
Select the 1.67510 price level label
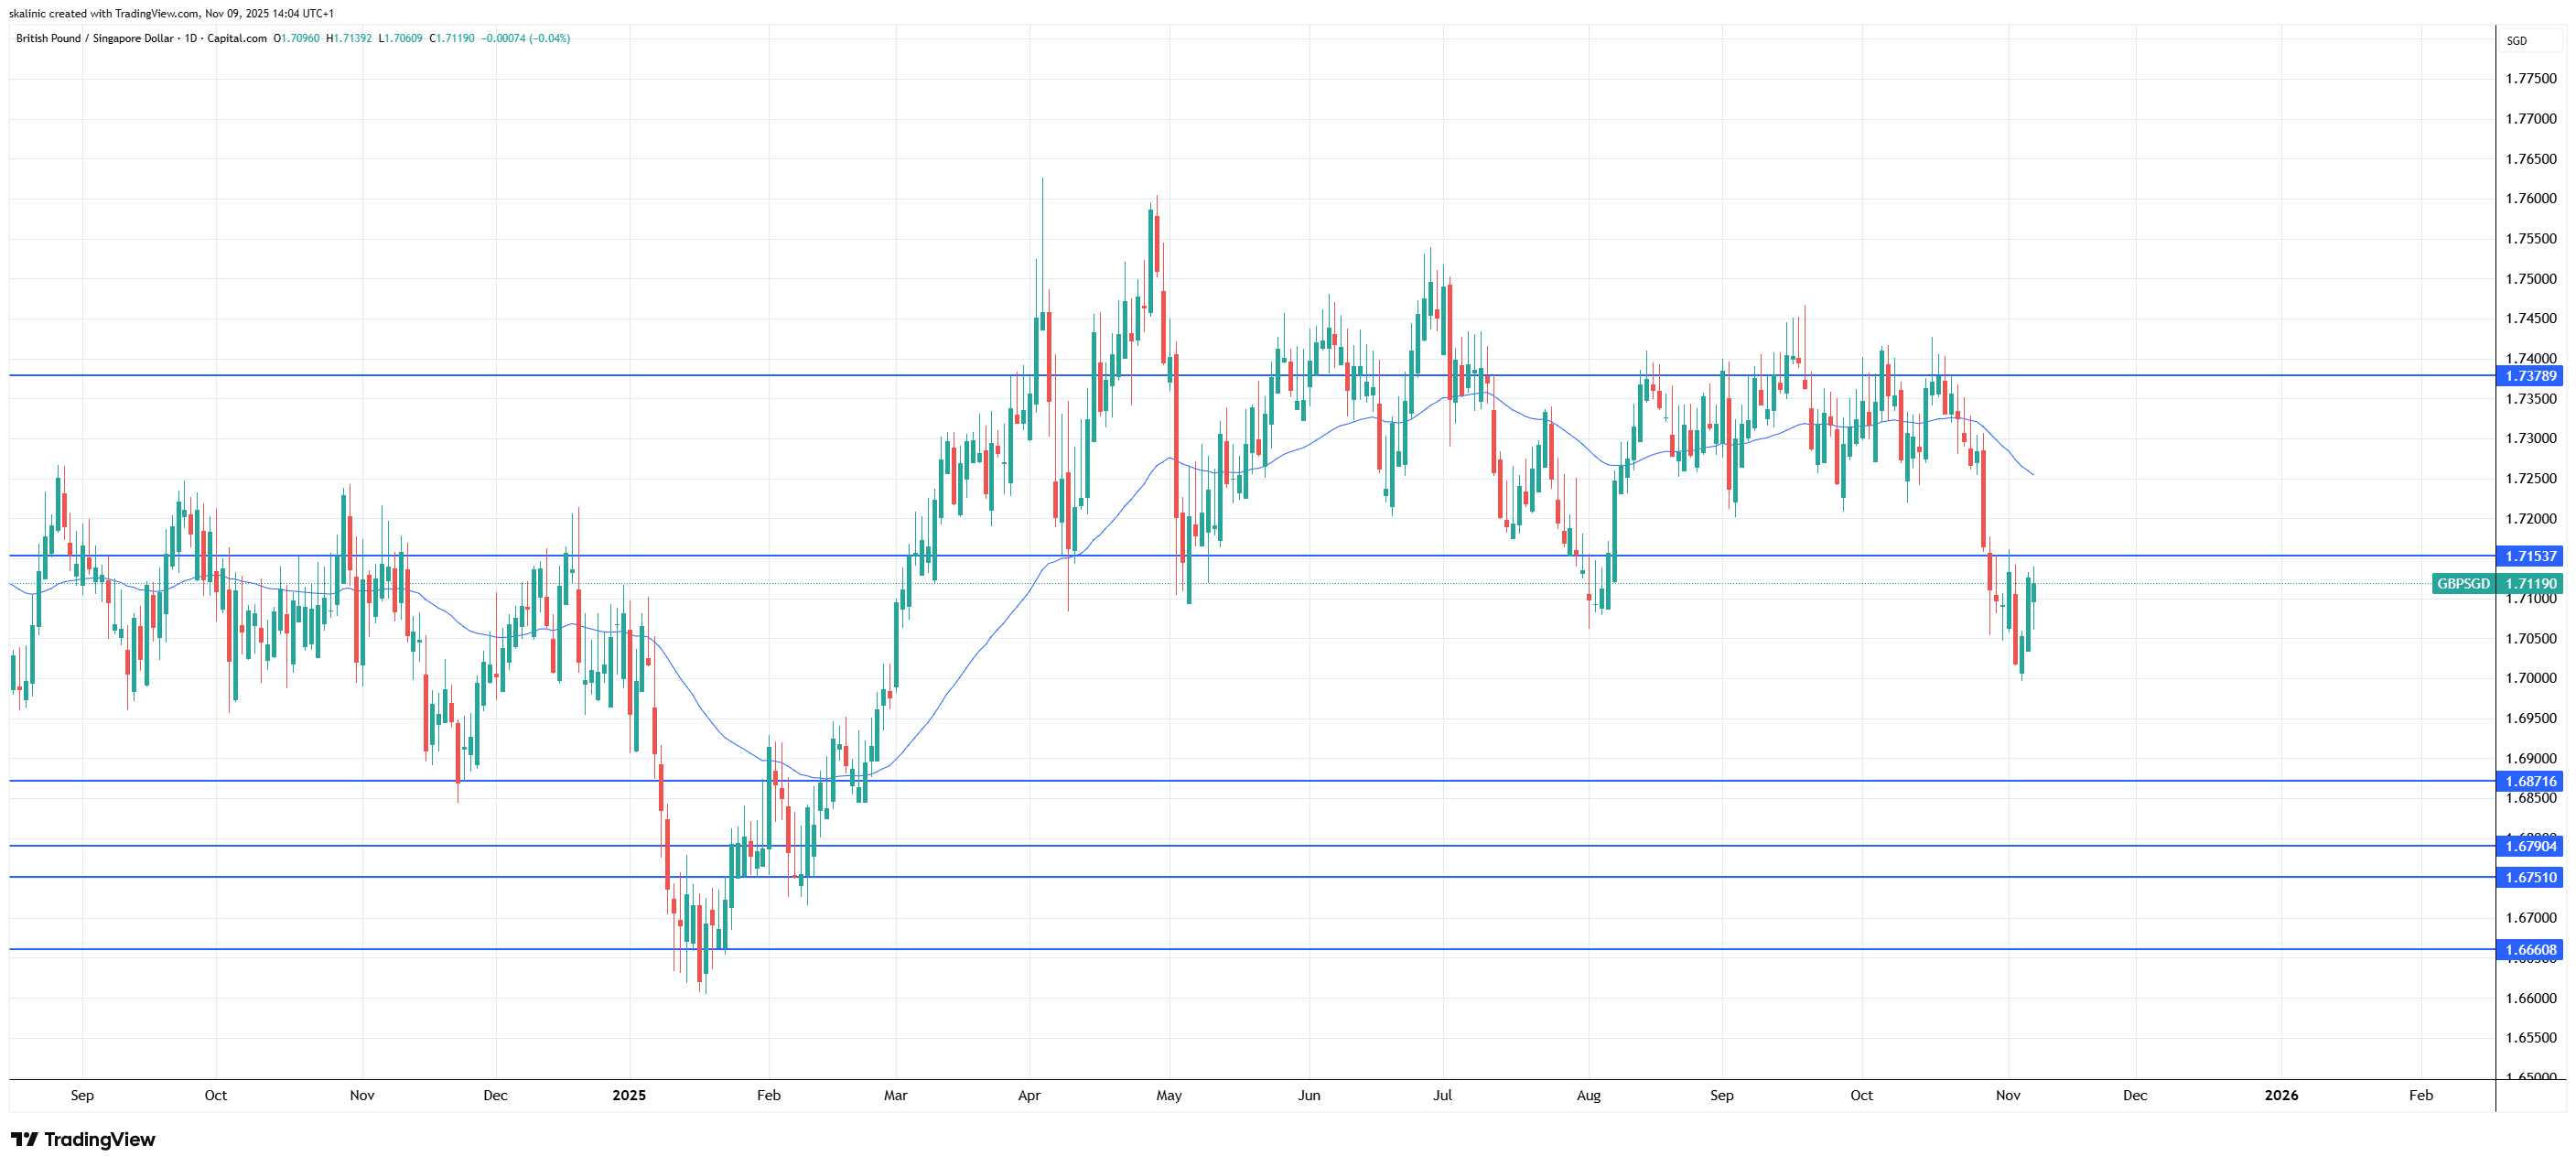click(2530, 878)
